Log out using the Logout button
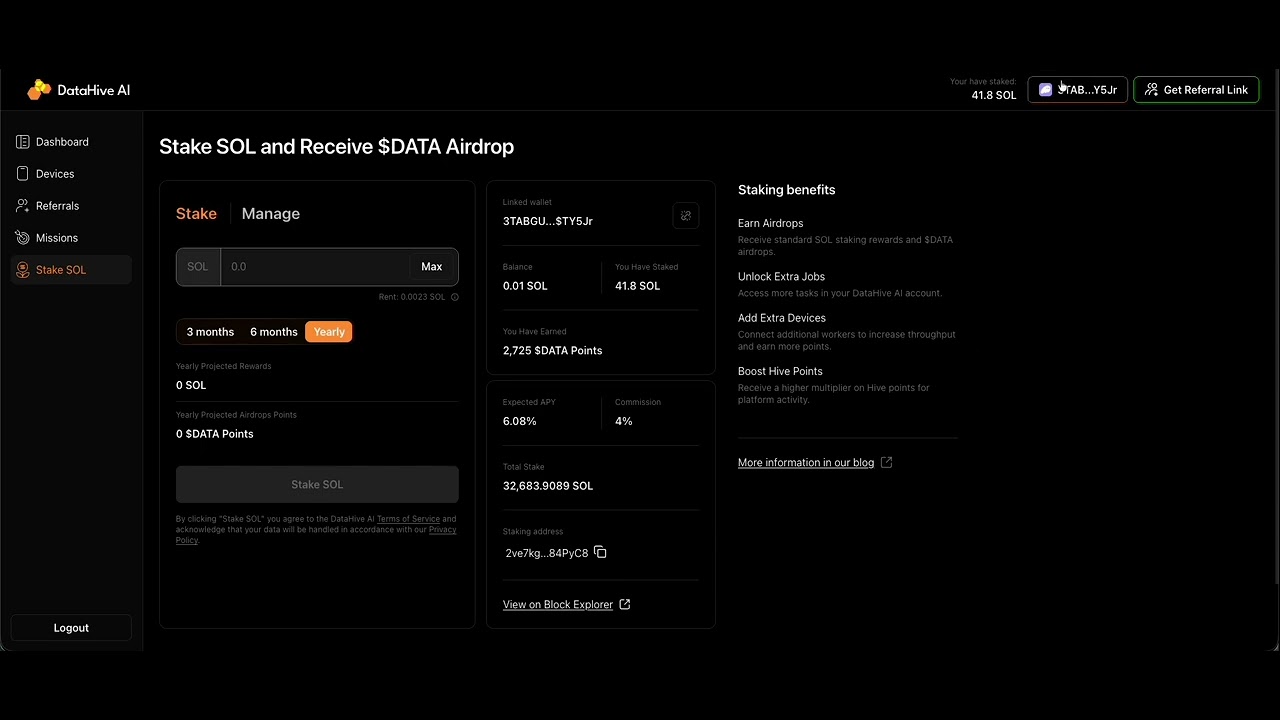The image size is (1280, 720). (x=71, y=628)
